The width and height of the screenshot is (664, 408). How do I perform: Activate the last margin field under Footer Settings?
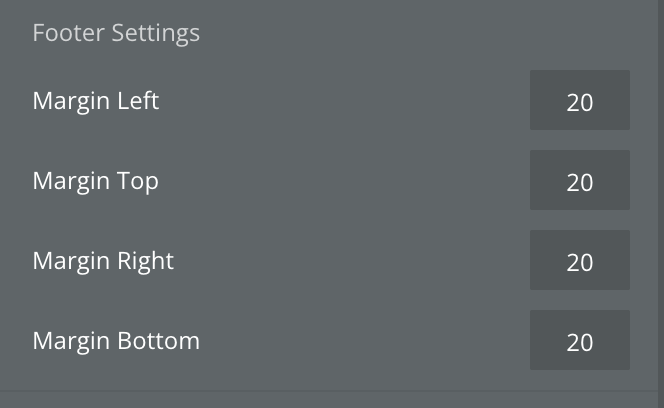click(x=580, y=341)
